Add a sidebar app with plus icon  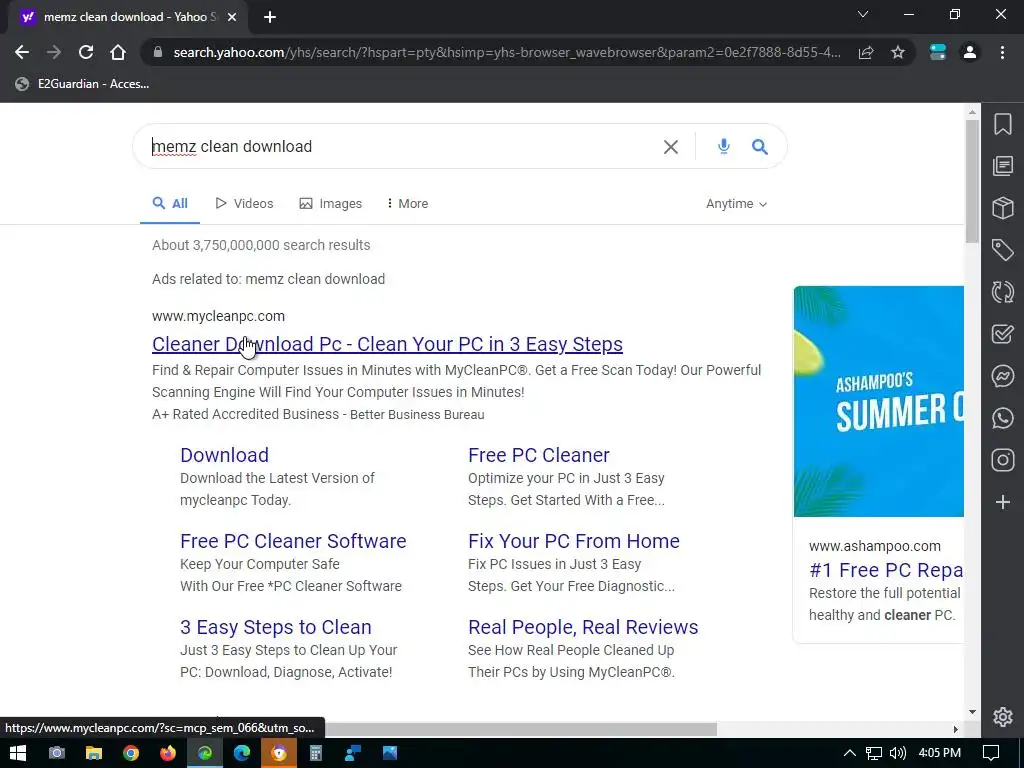pyautogui.click(x=1002, y=502)
